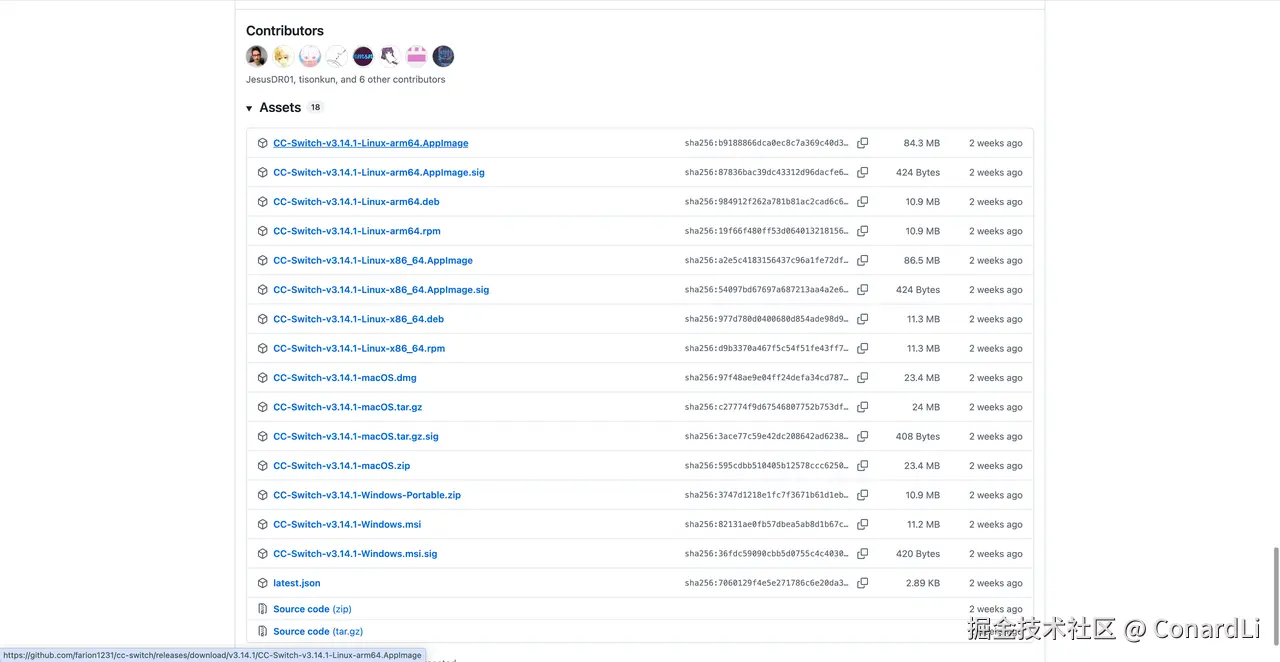Click file icon beside Source code (tar.gz)
The width and height of the screenshot is (1280, 662).
point(262,632)
